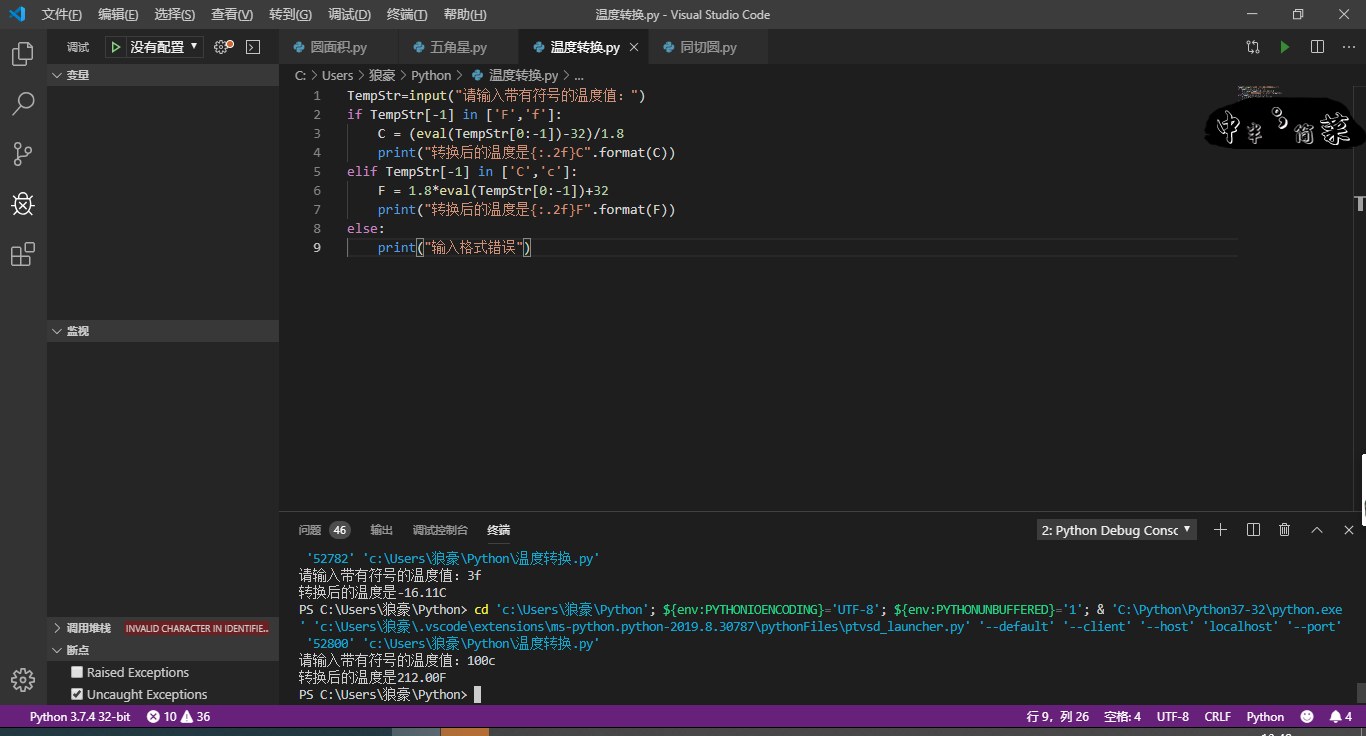Change indentation via 空格: 4
The width and height of the screenshot is (1366, 736).
pyautogui.click(x=1122, y=716)
